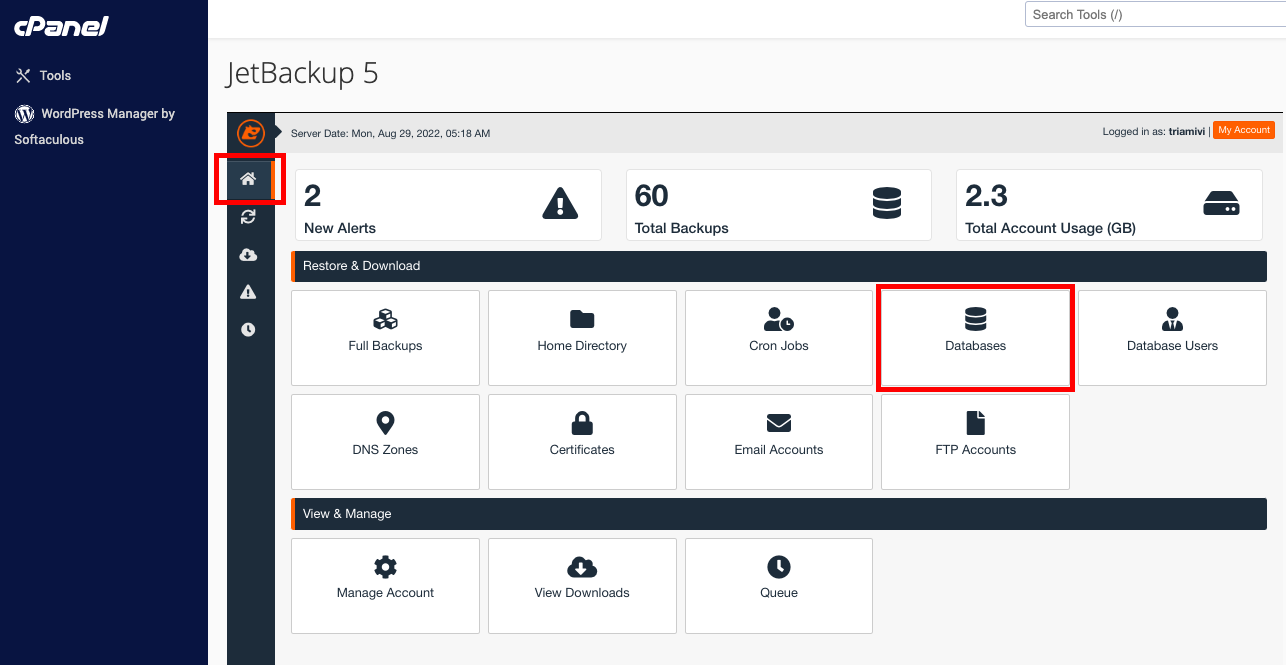This screenshot has height=665, width=1286.
Task: Open Tools in the cPanel sidebar
Action: tap(55, 76)
